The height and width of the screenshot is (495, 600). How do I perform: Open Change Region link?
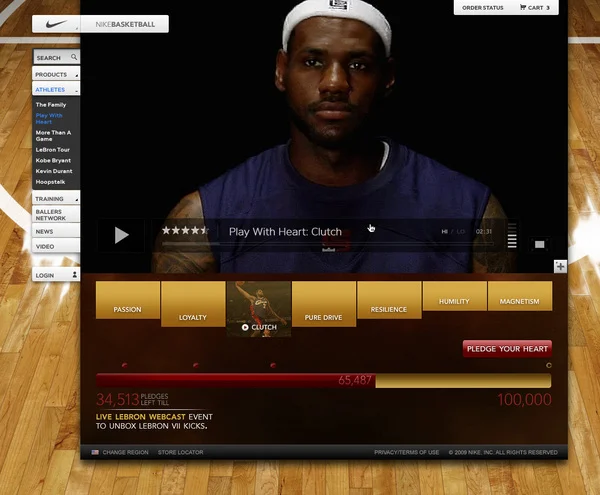point(125,452)
